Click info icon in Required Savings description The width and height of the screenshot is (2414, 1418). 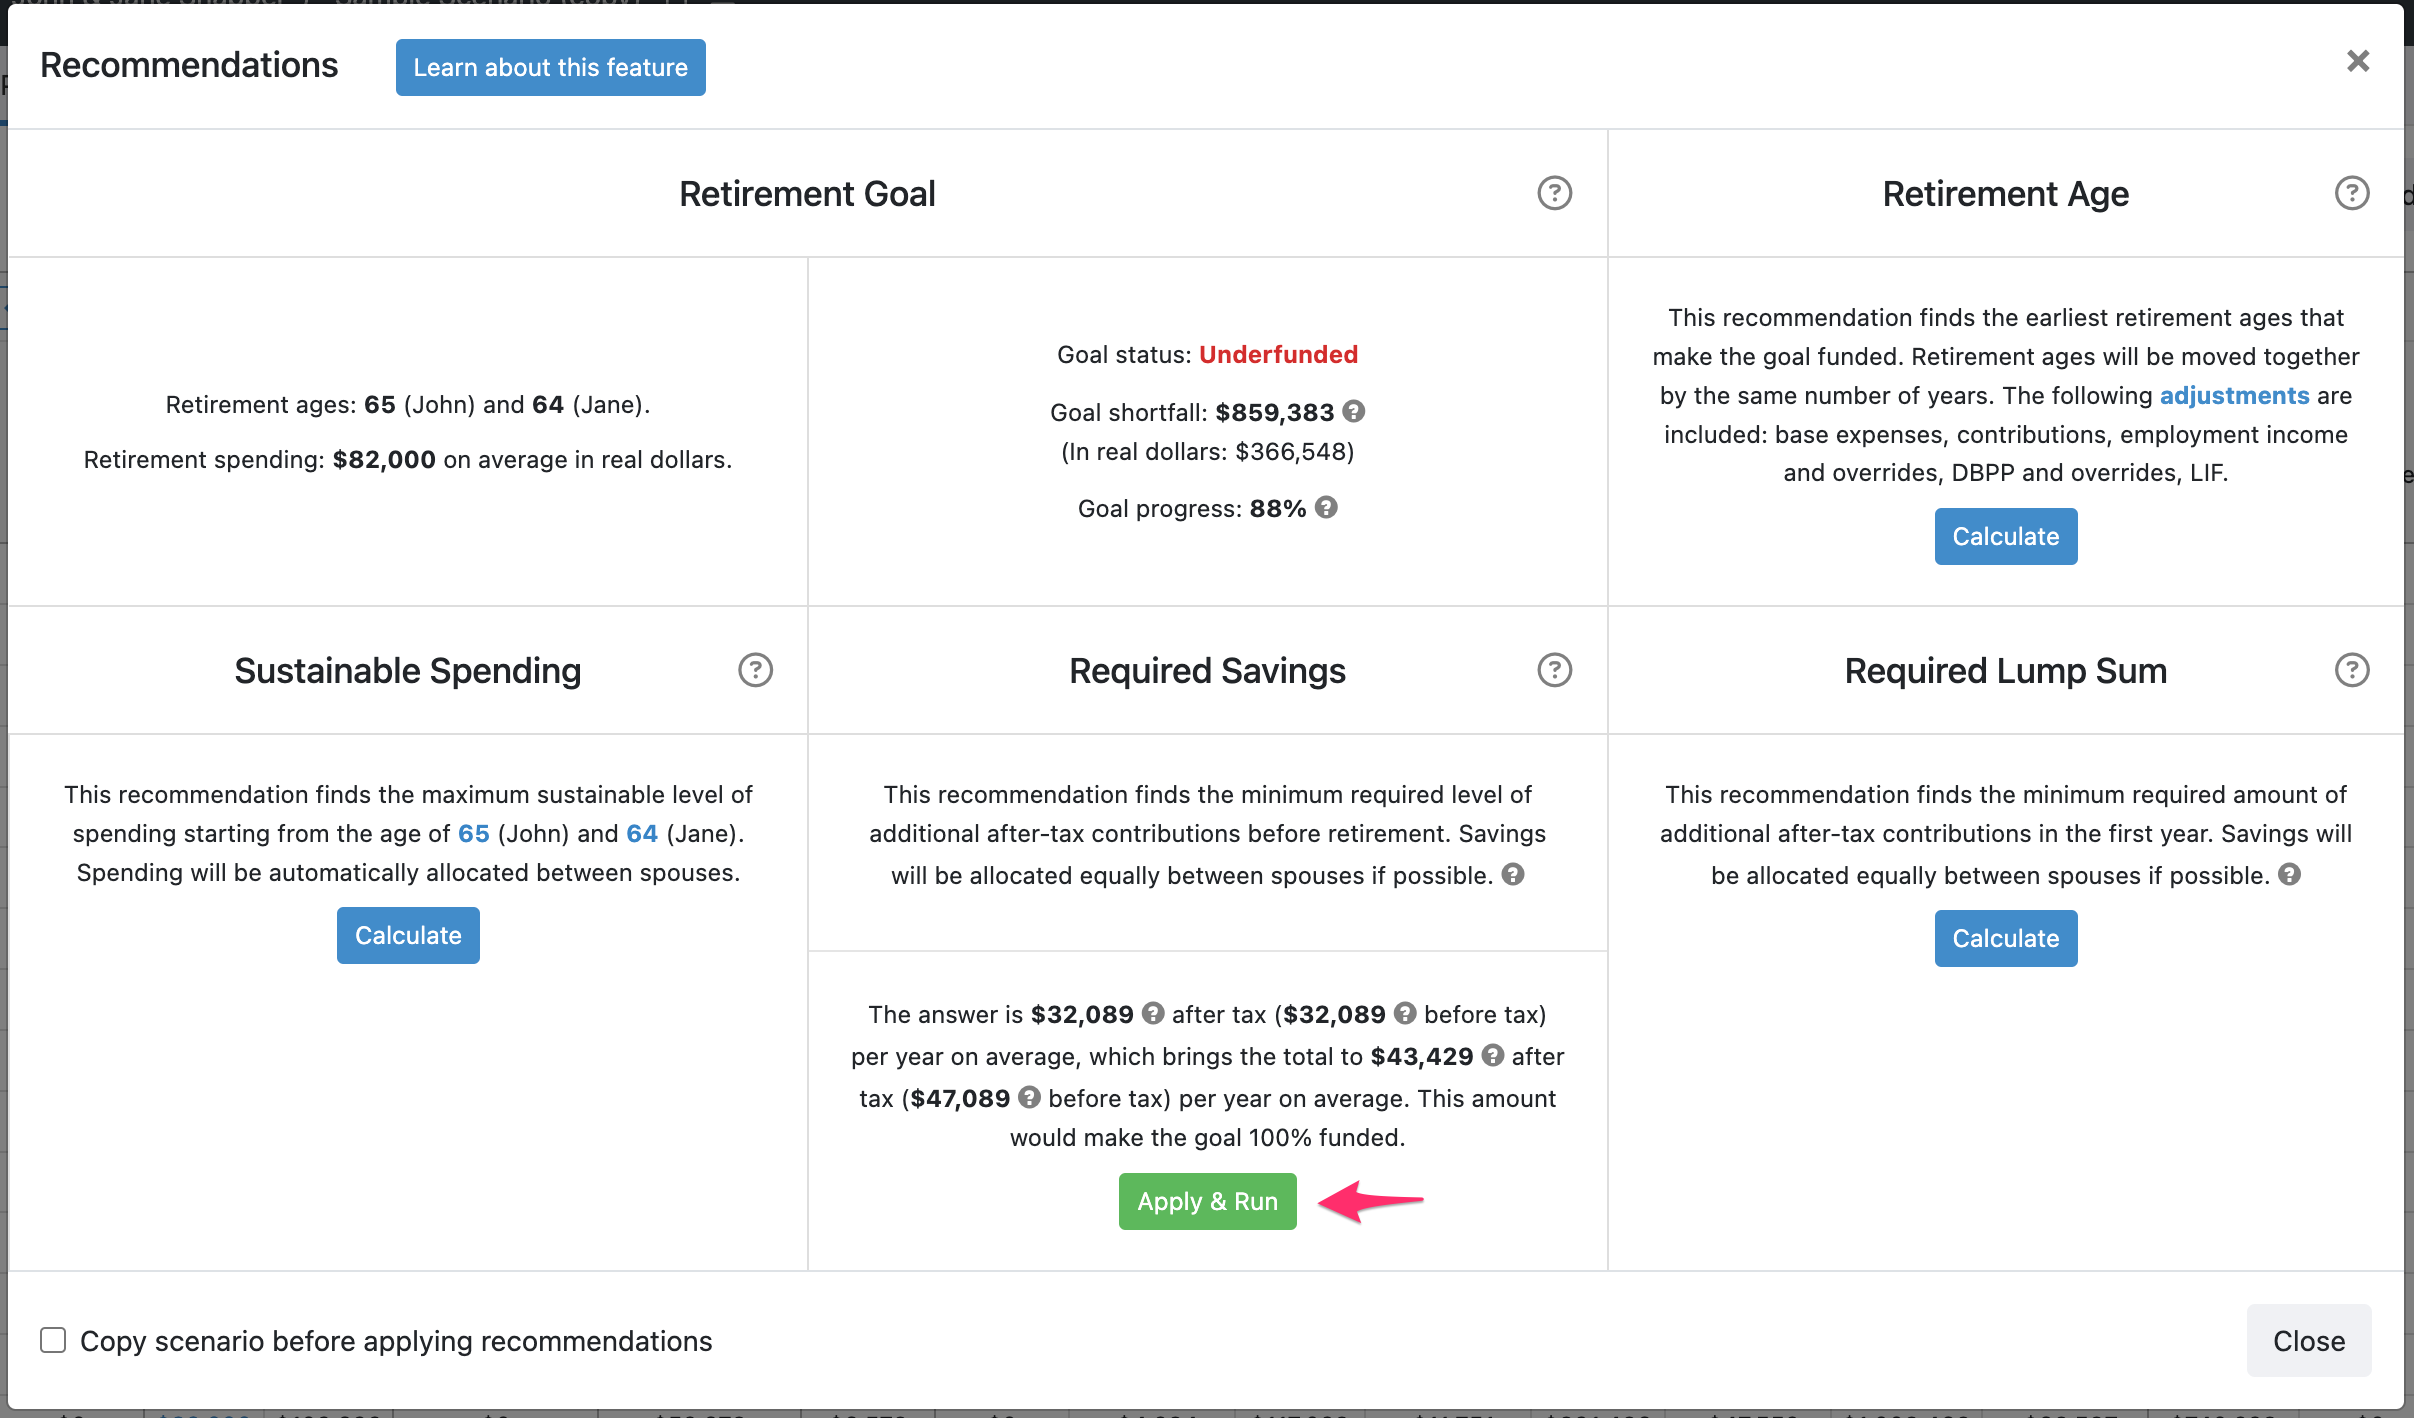click(1513, 874)
